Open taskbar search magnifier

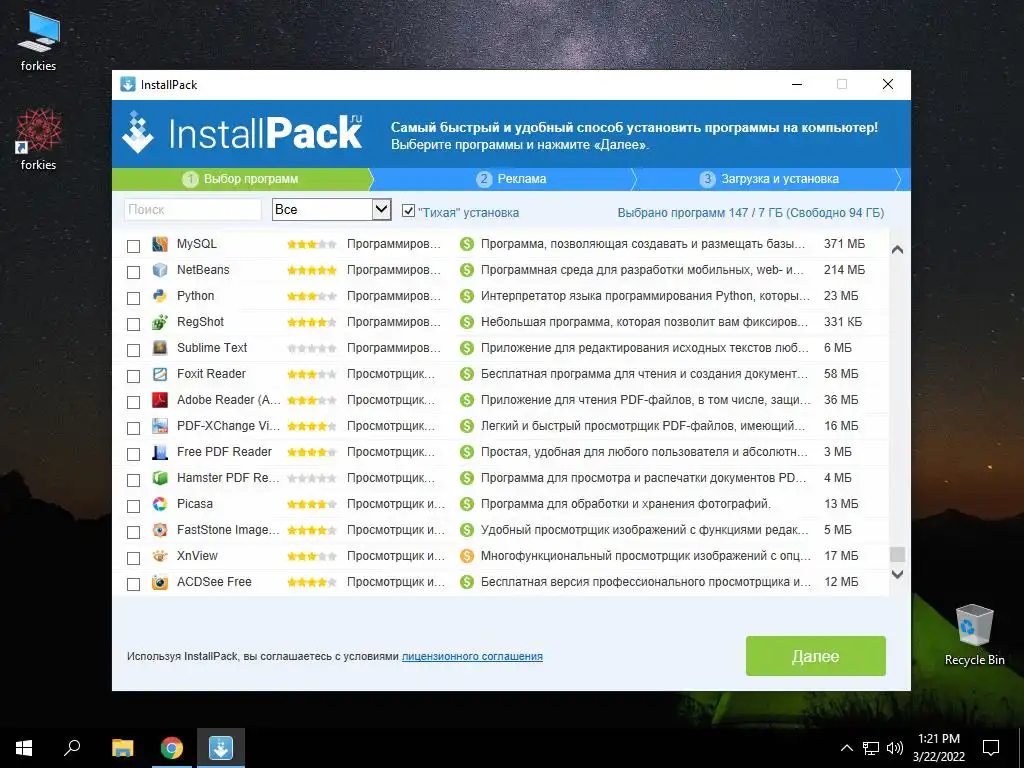point(72,748)
